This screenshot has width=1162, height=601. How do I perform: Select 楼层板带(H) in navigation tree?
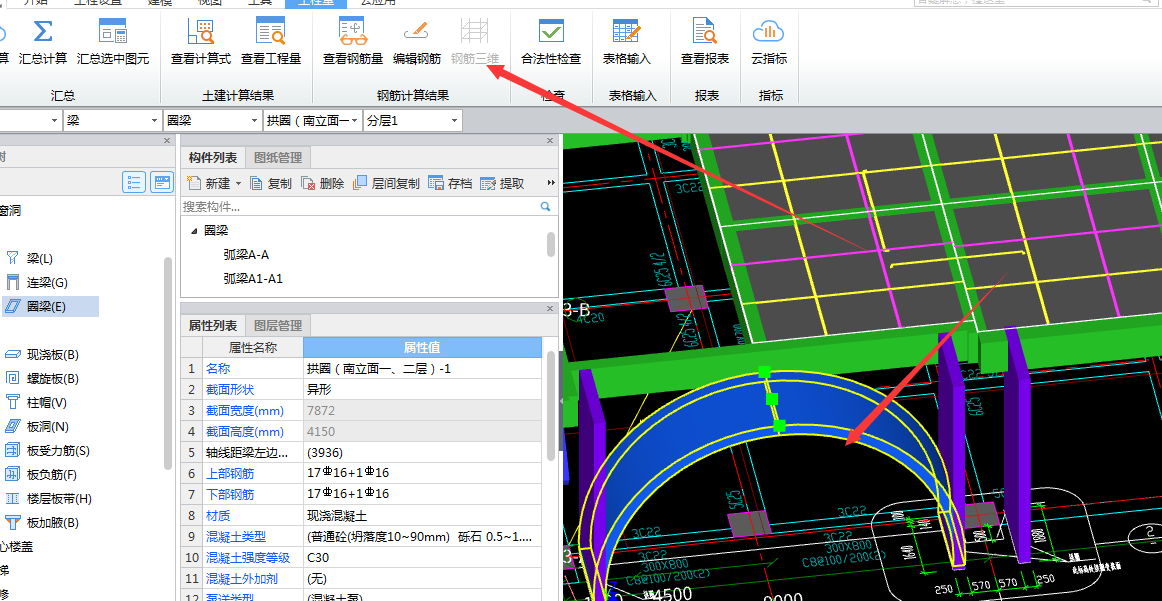(59, 499)
